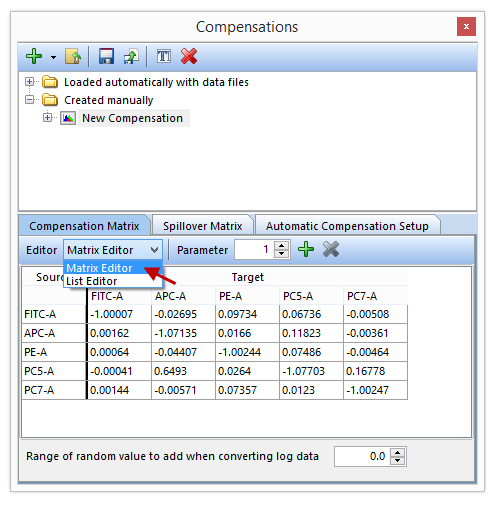Select the APC-A row label
This screenshot has height=505, width=499.
[x=54, y=333]
